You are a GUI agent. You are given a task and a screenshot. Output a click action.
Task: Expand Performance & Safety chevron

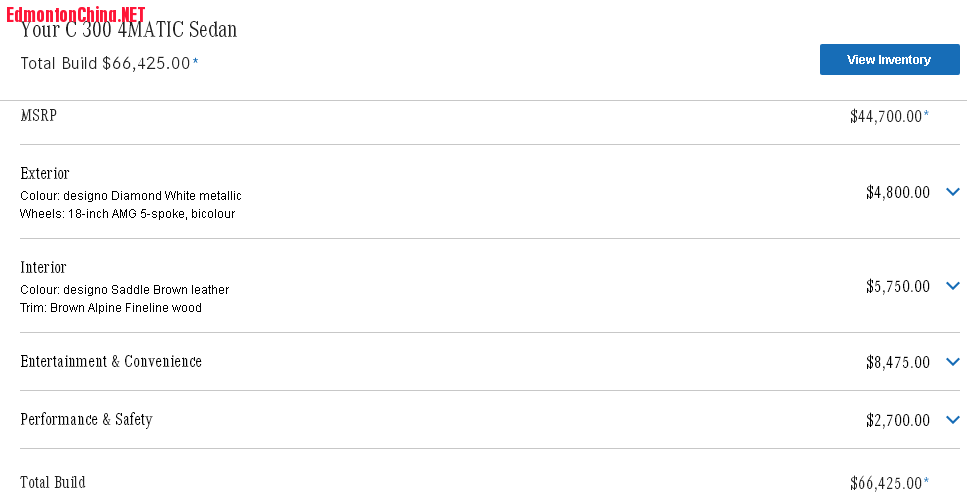pos(953,420)
